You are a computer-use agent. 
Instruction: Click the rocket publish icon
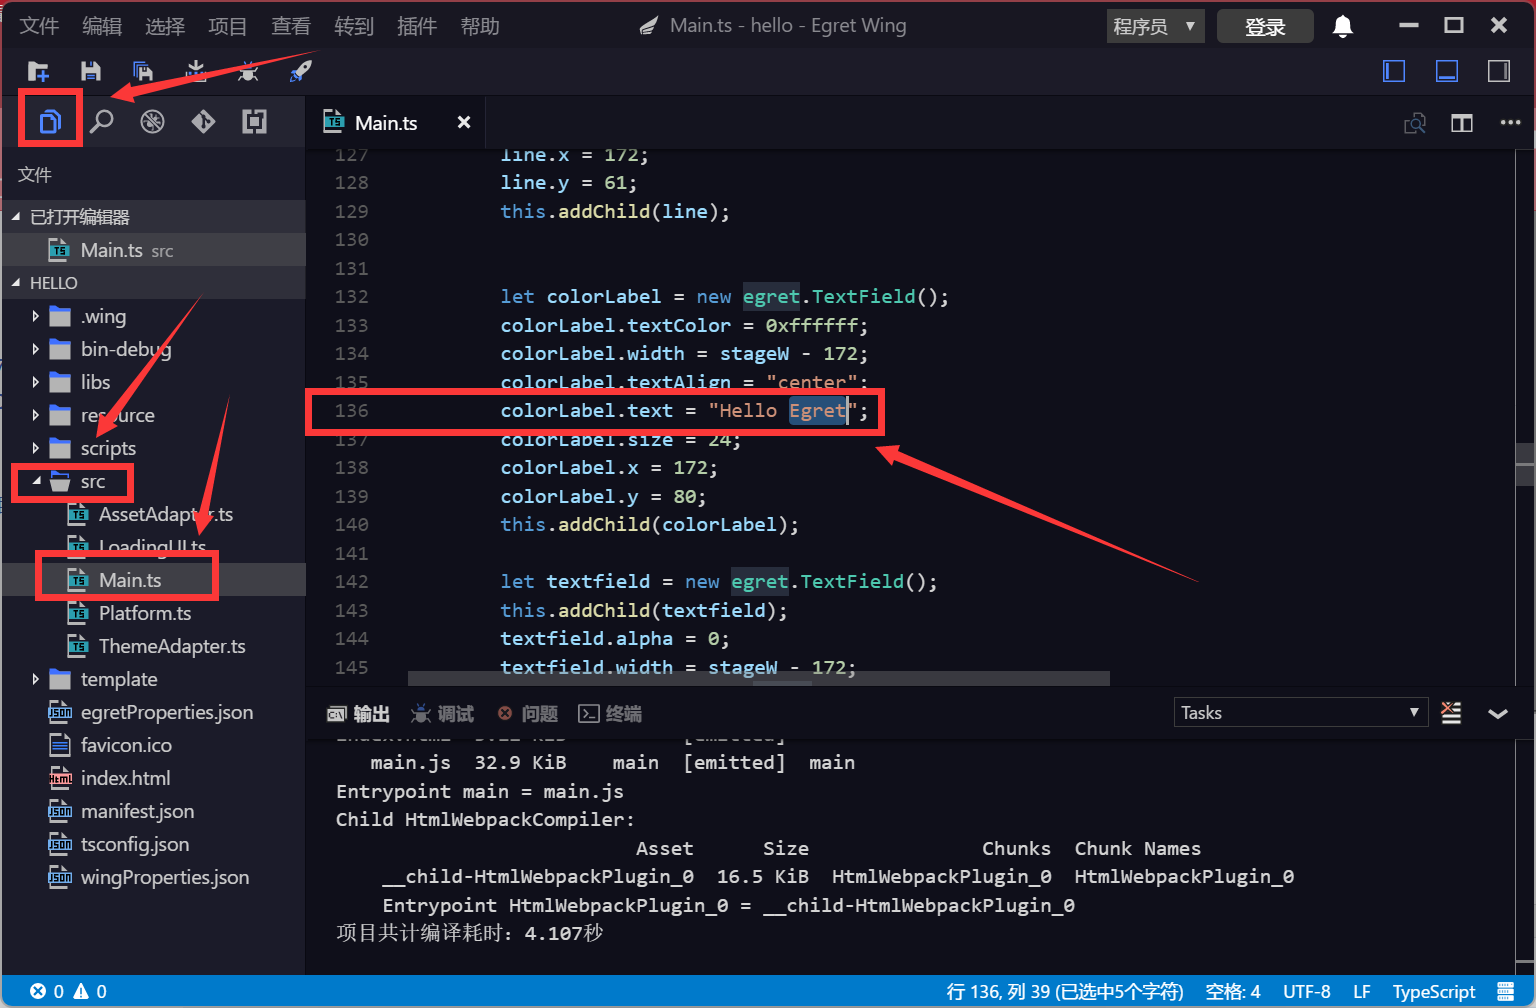pyautogui.click(x=300, y=71)
